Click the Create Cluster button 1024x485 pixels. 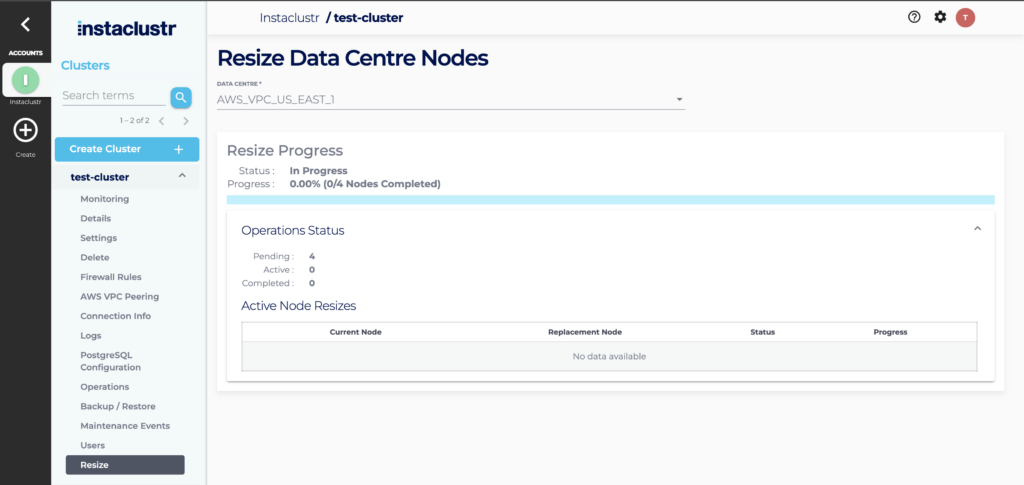tap(127, 149)
